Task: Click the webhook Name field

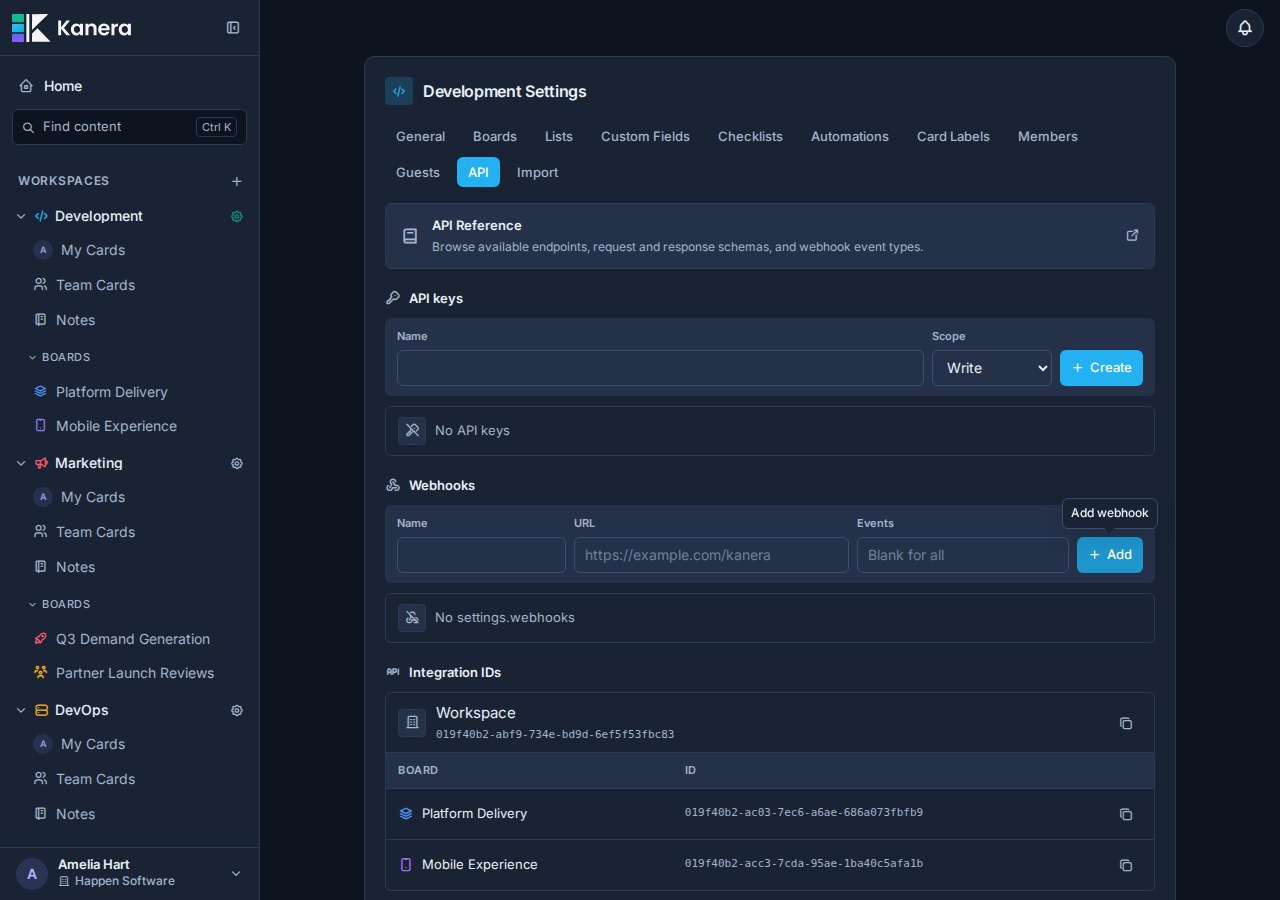Action: tap(481, 555)
